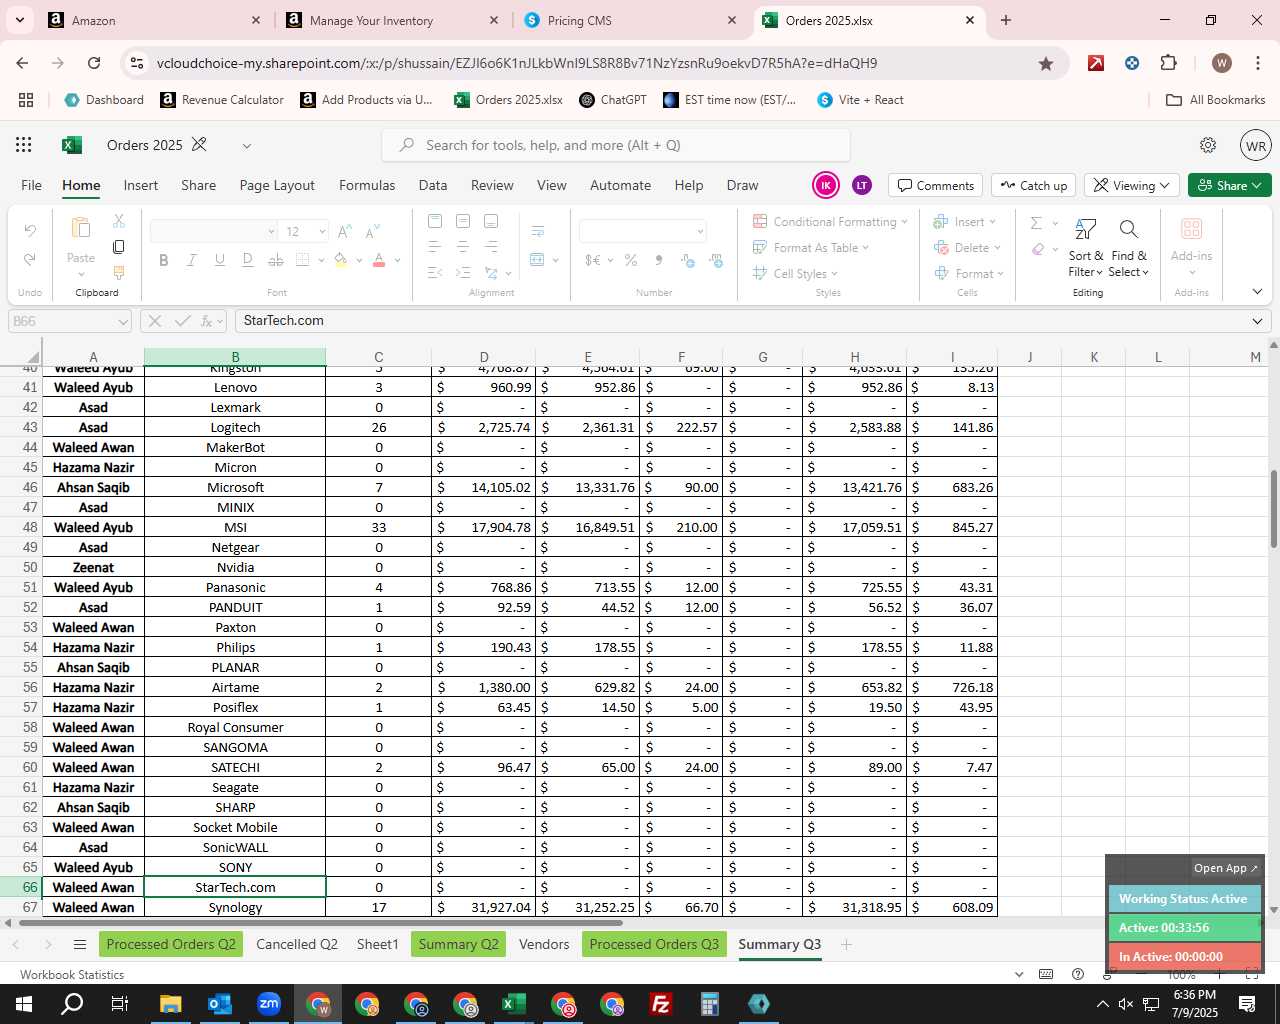Open the Viewing mode dropdown

[x=1131, y=185]
